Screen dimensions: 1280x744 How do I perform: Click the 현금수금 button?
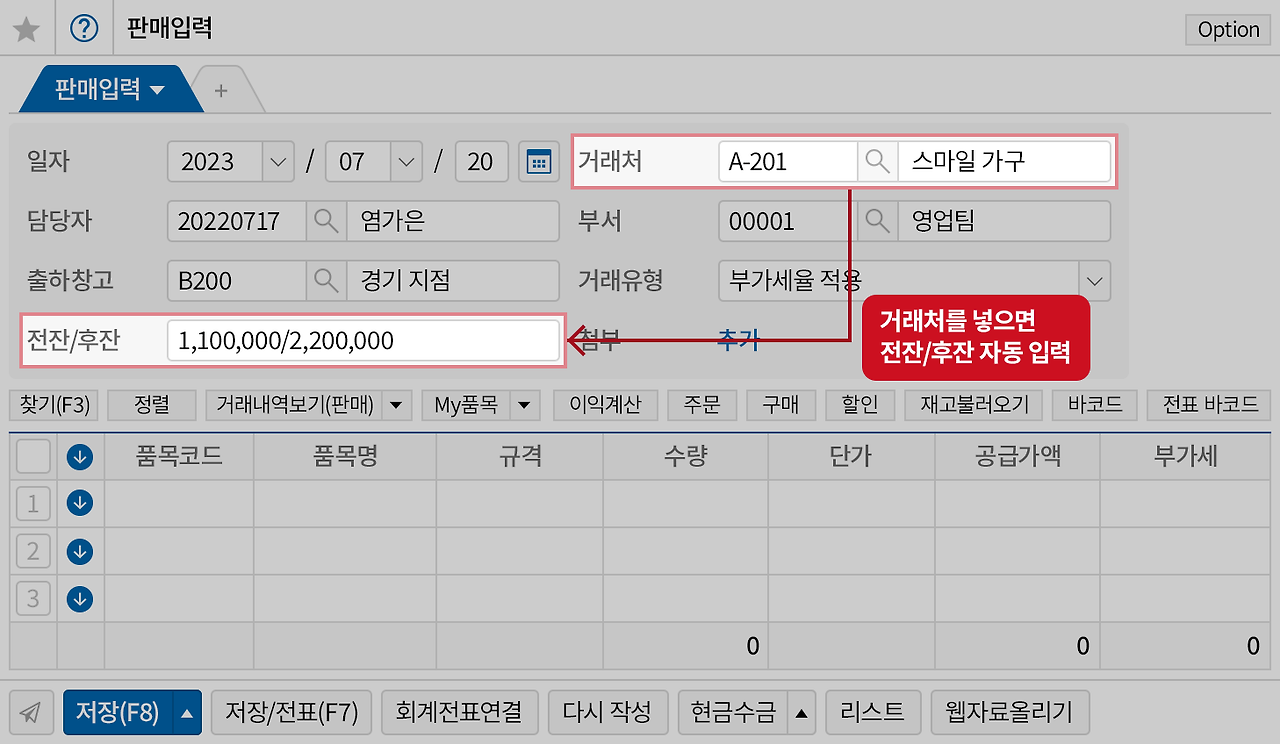733,713
